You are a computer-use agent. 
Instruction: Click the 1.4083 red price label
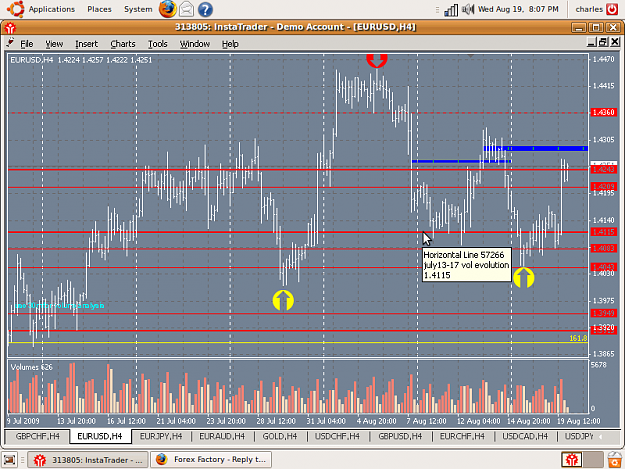click(603, 248)
